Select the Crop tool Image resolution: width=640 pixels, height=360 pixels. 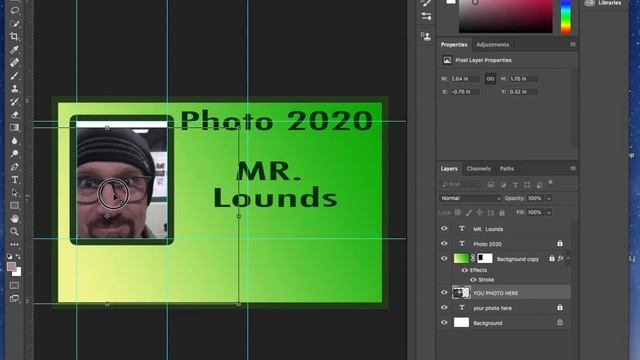tap(15, 36)
